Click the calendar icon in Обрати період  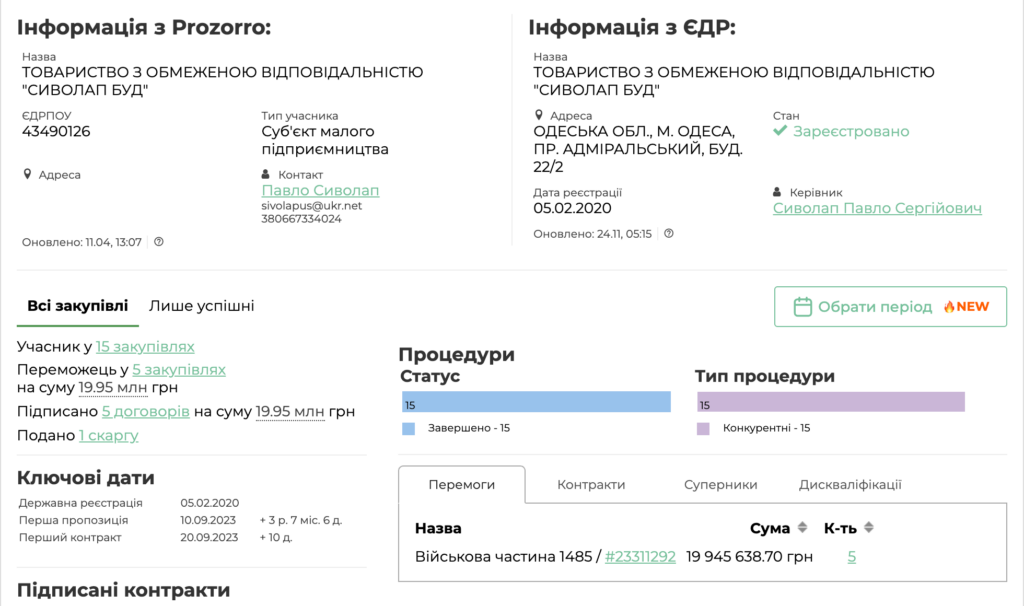[802, 307]
